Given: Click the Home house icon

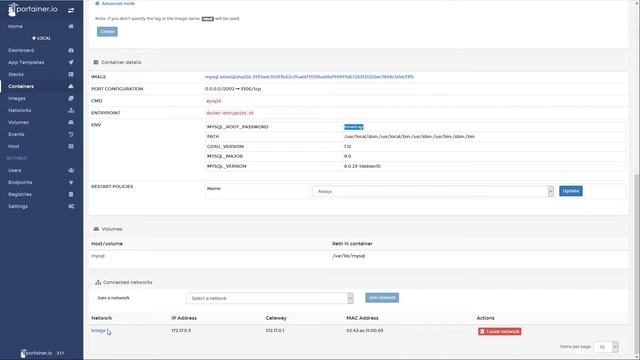Looking at the screenshot, I should (71, 27).
